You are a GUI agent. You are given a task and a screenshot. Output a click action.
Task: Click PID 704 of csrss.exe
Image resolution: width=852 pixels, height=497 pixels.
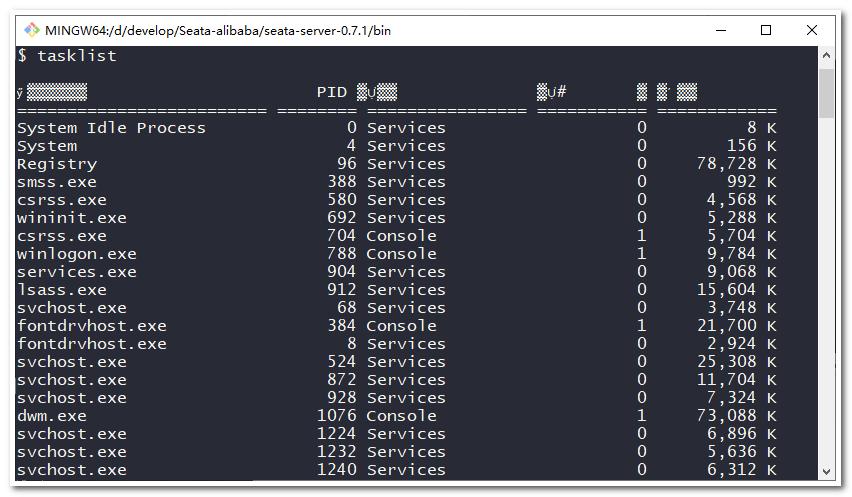tap(342, 236)
